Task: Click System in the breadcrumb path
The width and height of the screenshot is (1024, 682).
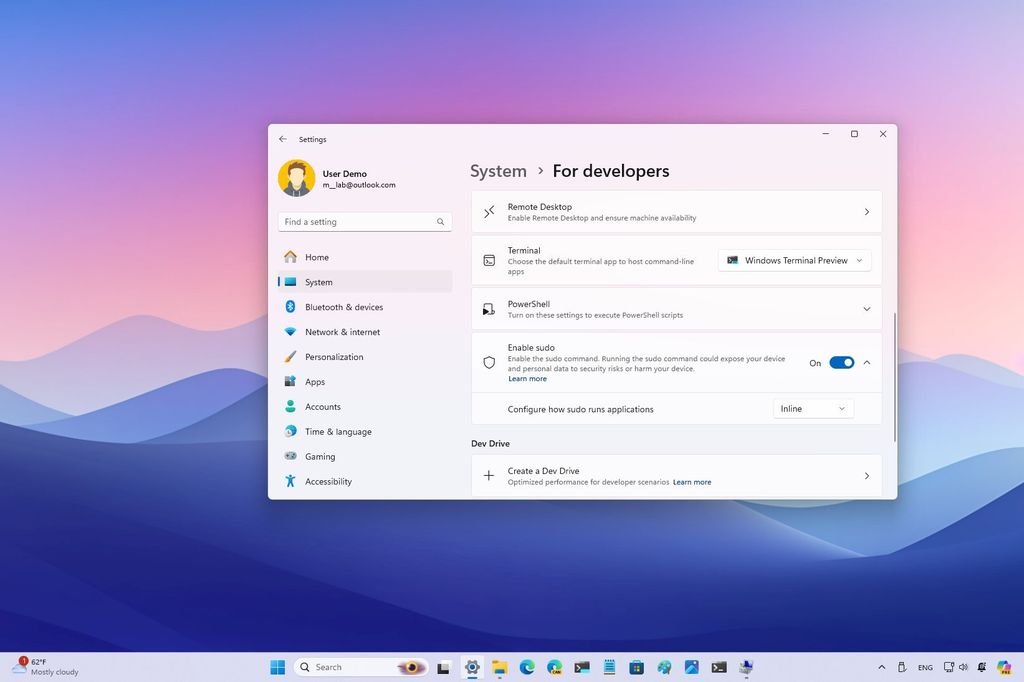Action: 498,171
